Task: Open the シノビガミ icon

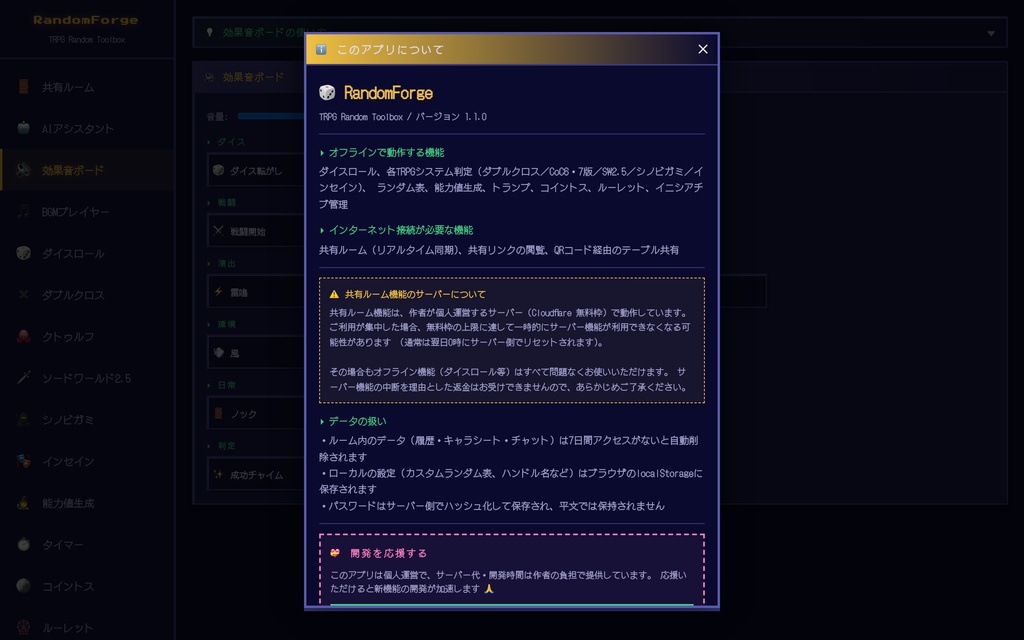Action: click(x=22, y=420)
